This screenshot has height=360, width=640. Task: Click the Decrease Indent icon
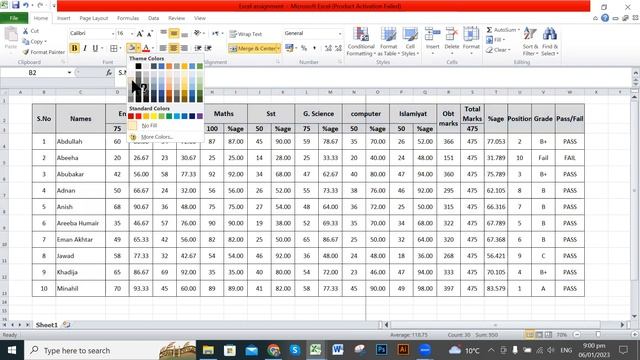click(198, 48)
